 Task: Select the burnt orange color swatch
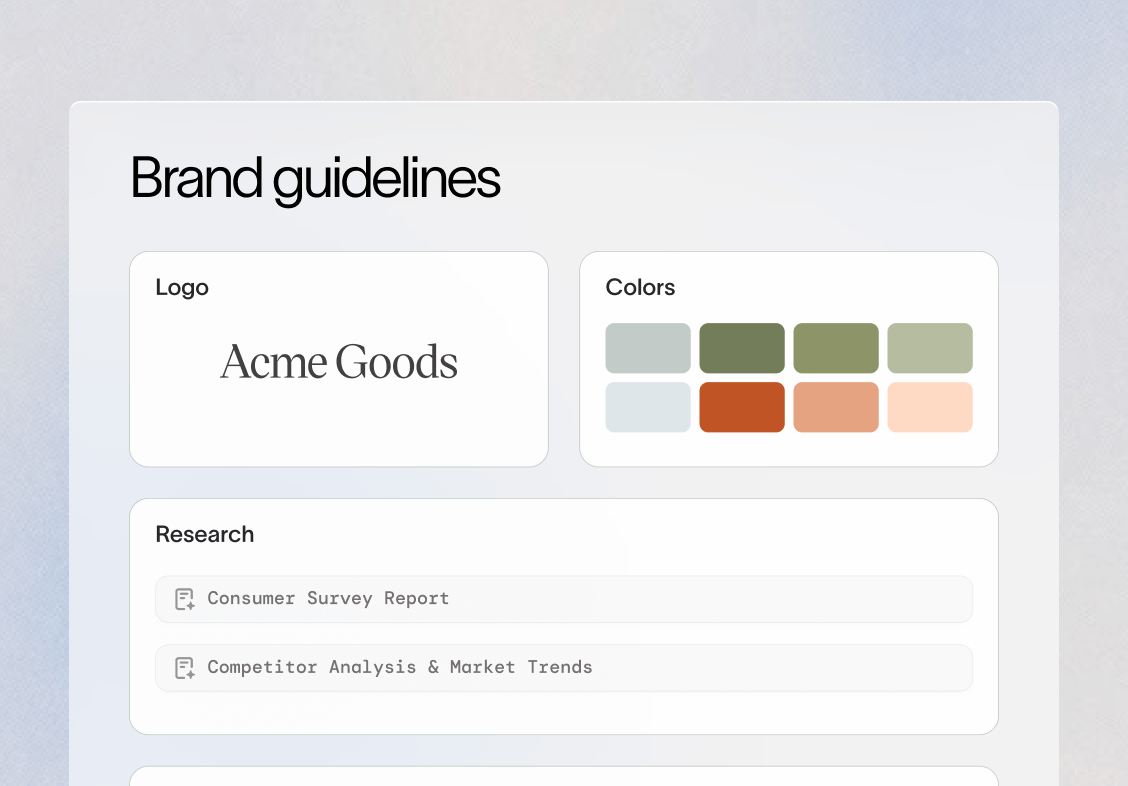tap(742, 407)
